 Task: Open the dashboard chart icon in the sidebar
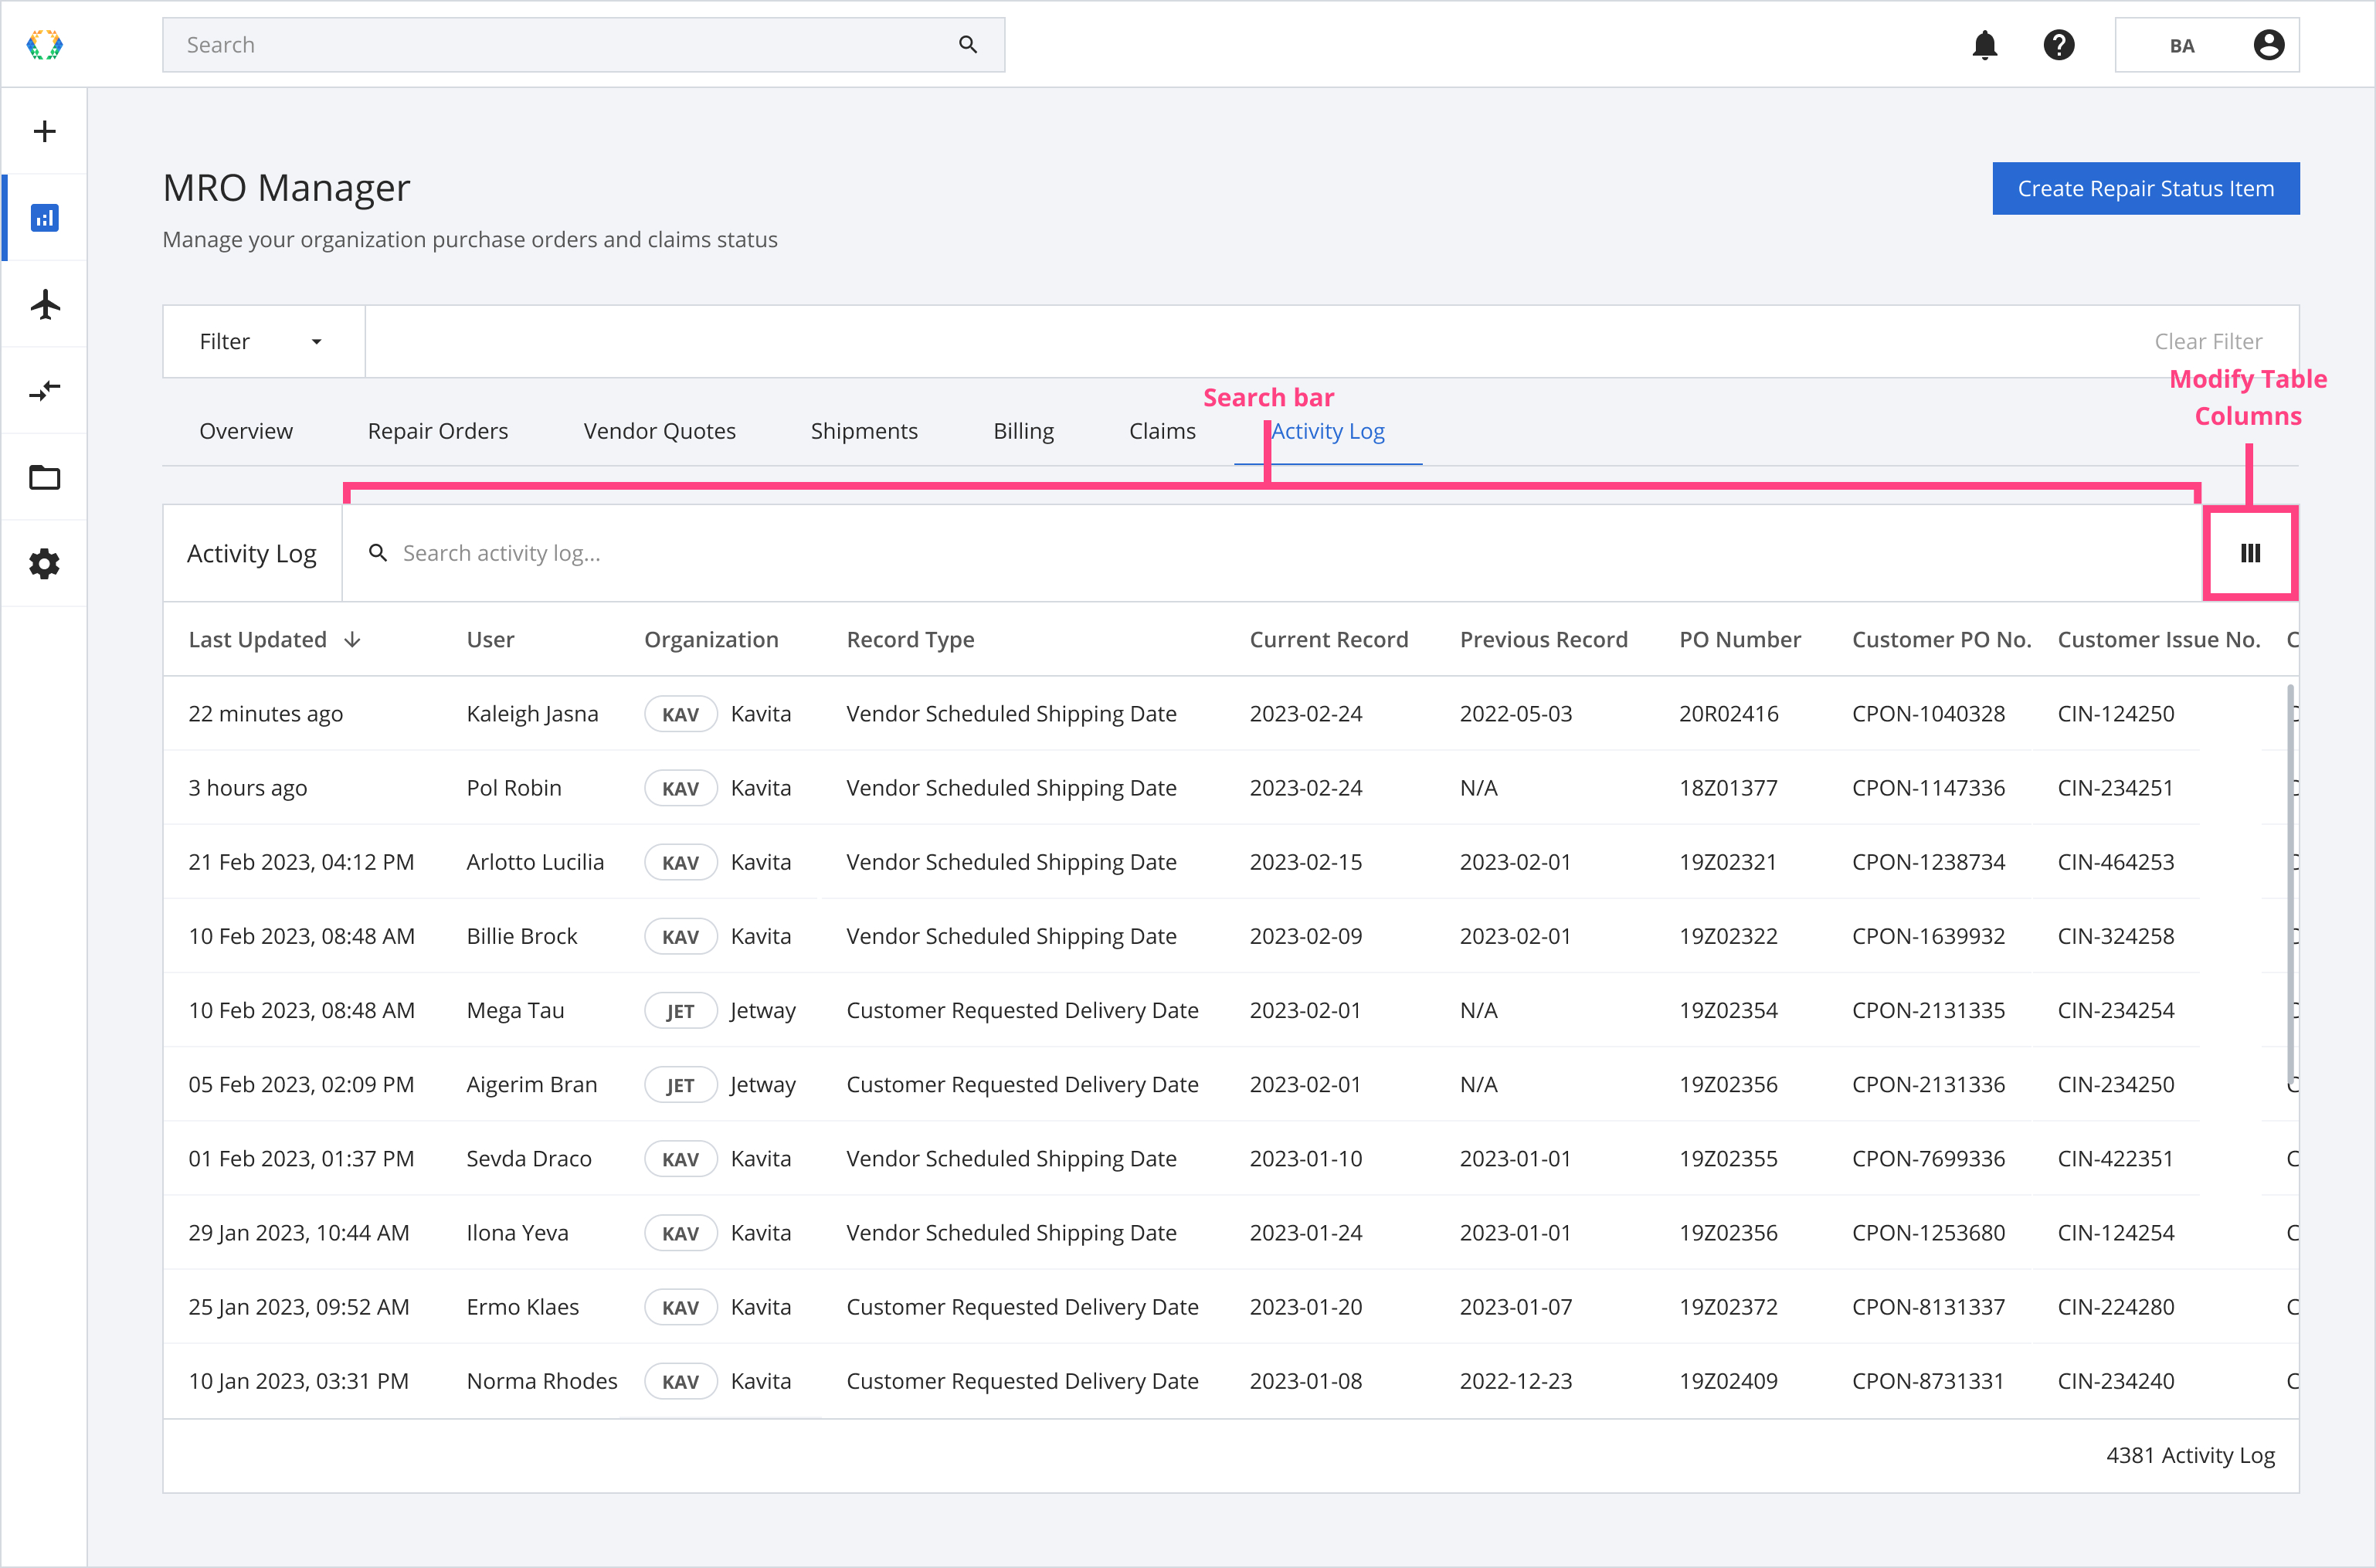(44, 218)
